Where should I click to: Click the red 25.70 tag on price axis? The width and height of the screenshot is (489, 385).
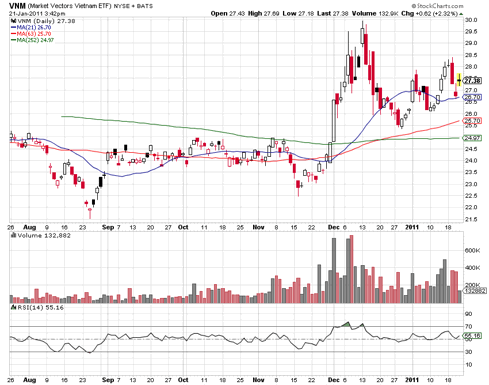473,121
